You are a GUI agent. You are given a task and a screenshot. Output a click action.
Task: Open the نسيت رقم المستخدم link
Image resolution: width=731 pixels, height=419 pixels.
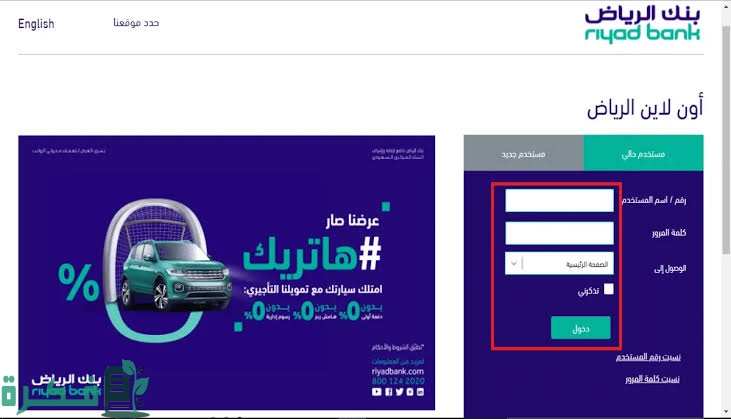[x=648, y=357]
